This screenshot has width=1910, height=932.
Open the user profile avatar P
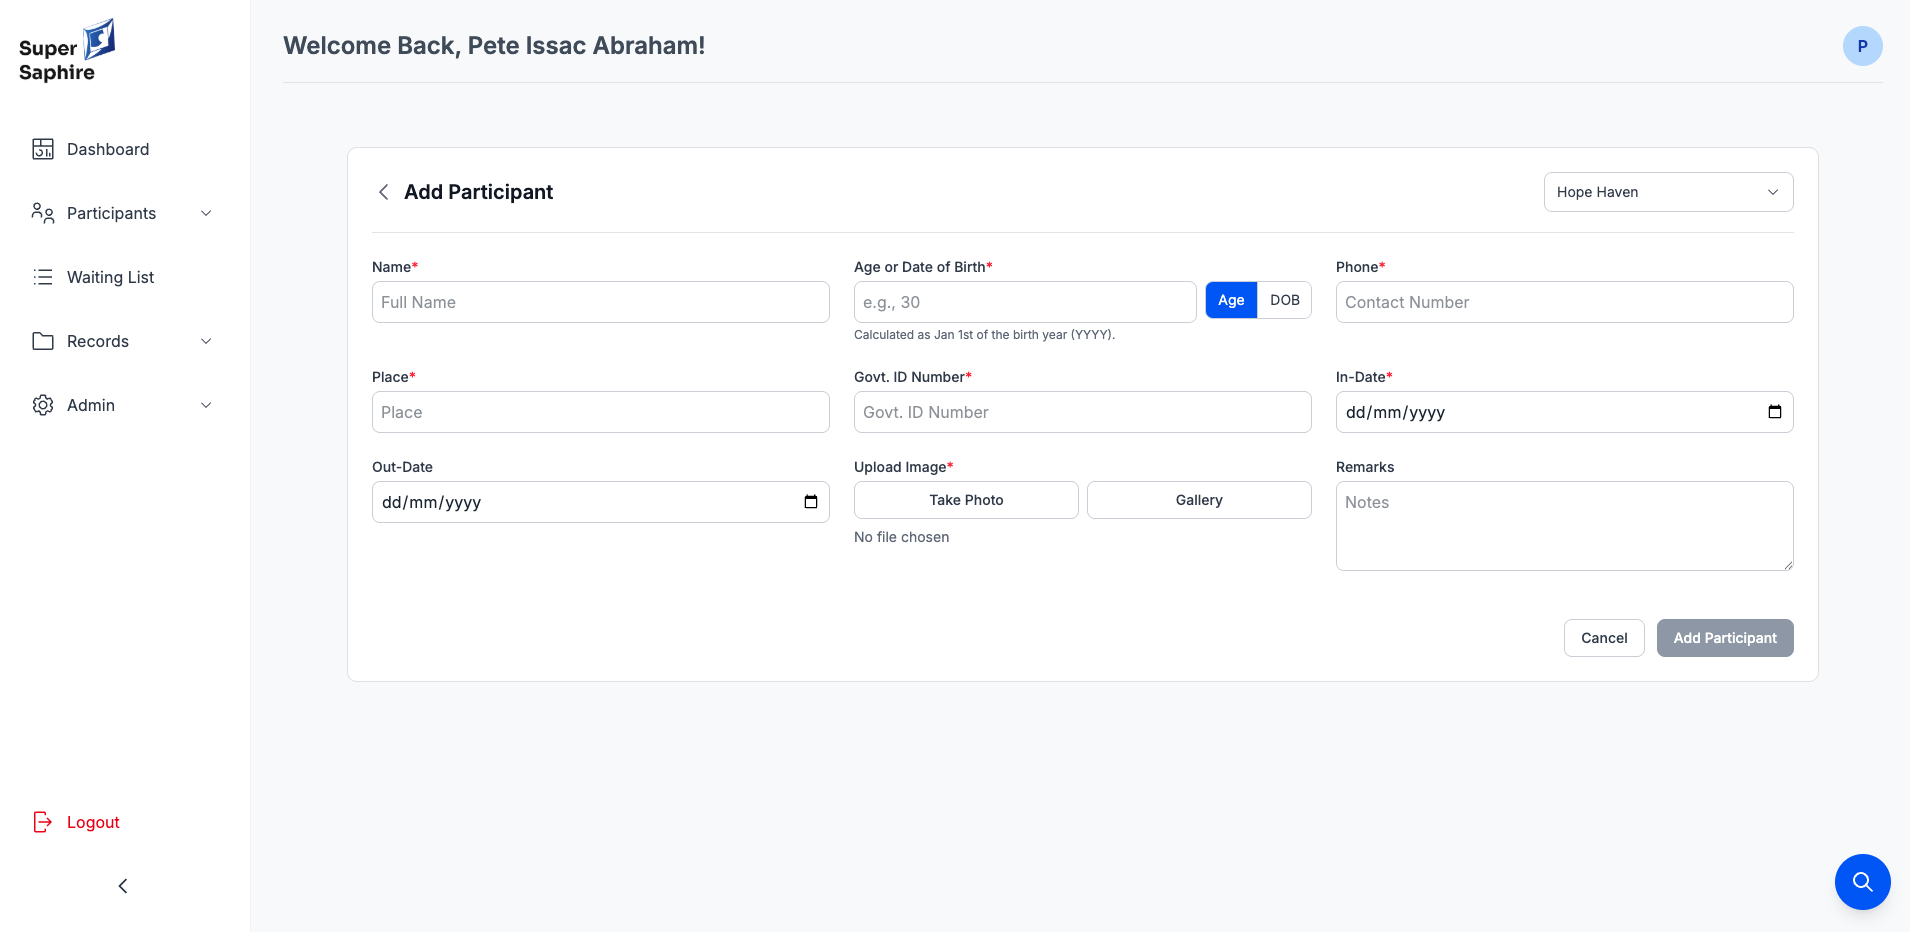[x=1862, y=46]
